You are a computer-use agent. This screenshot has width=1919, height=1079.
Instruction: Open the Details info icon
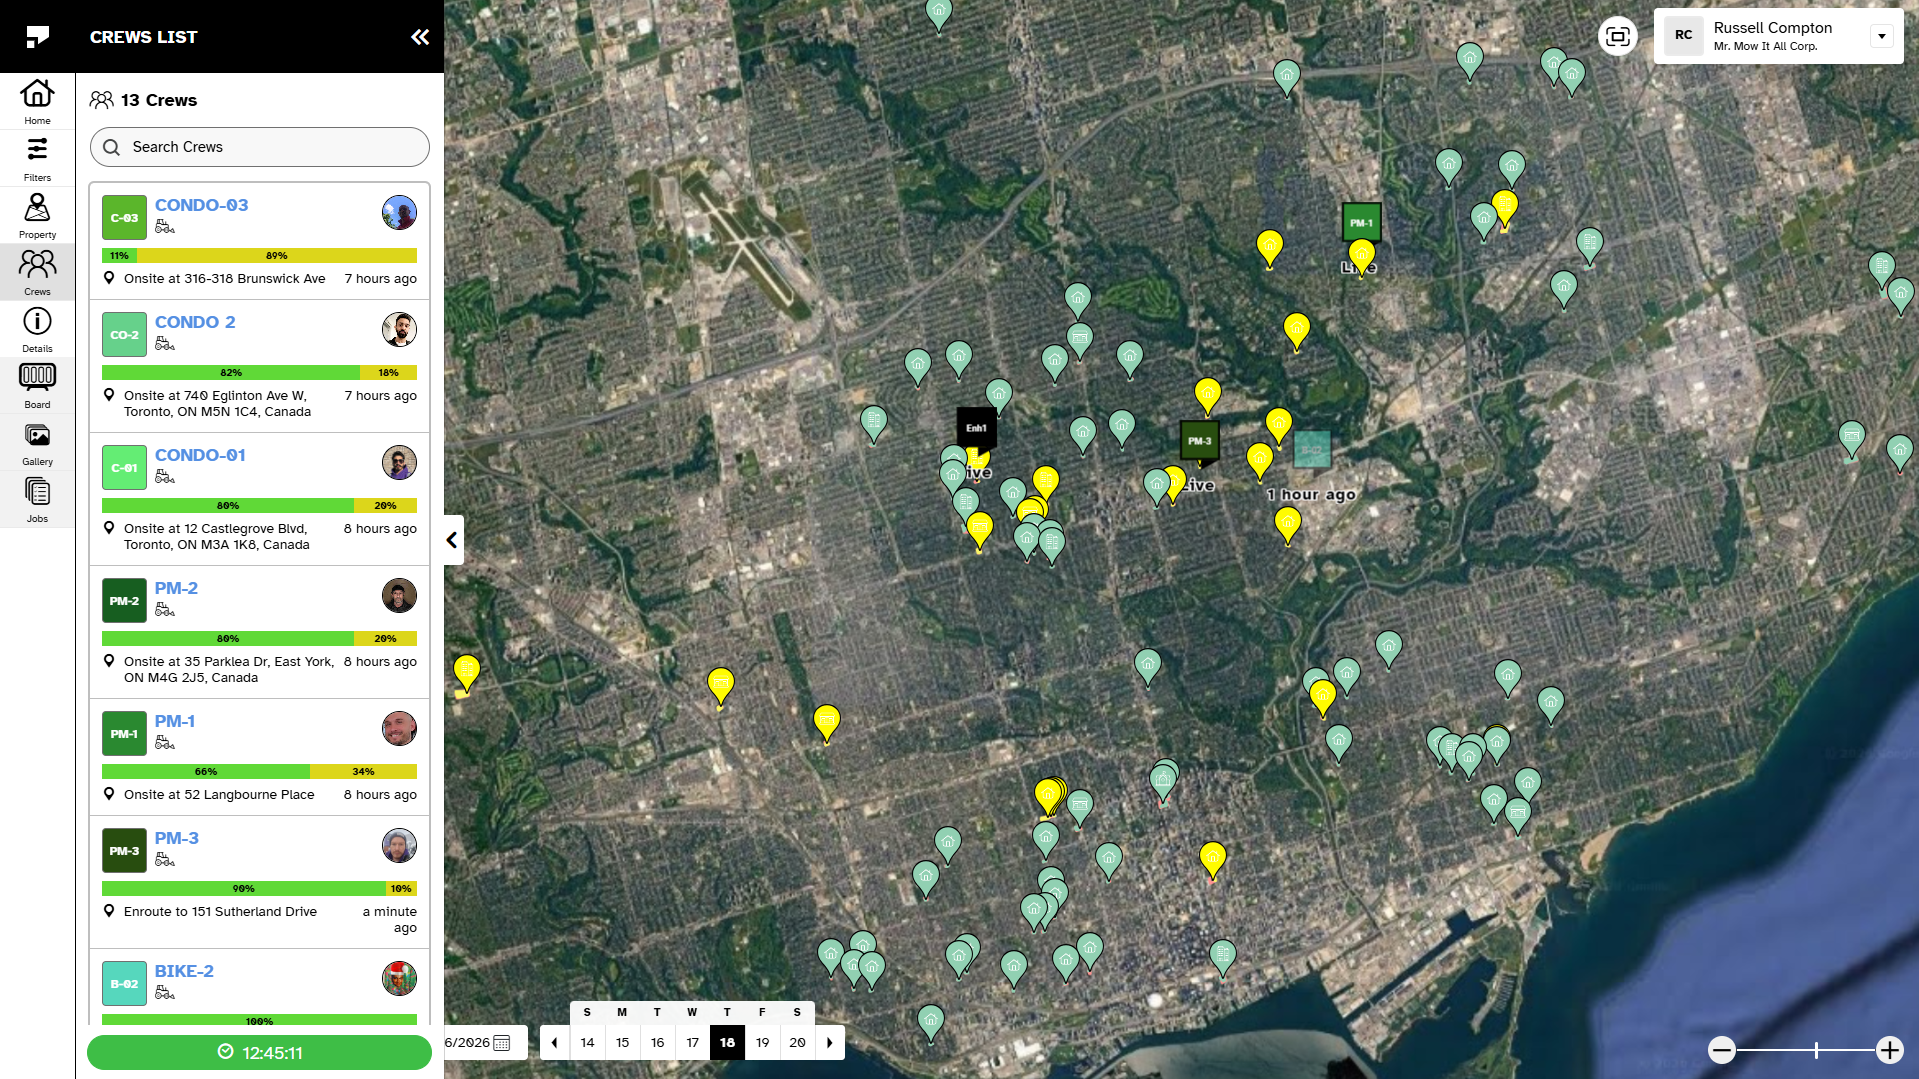[37, 329]
